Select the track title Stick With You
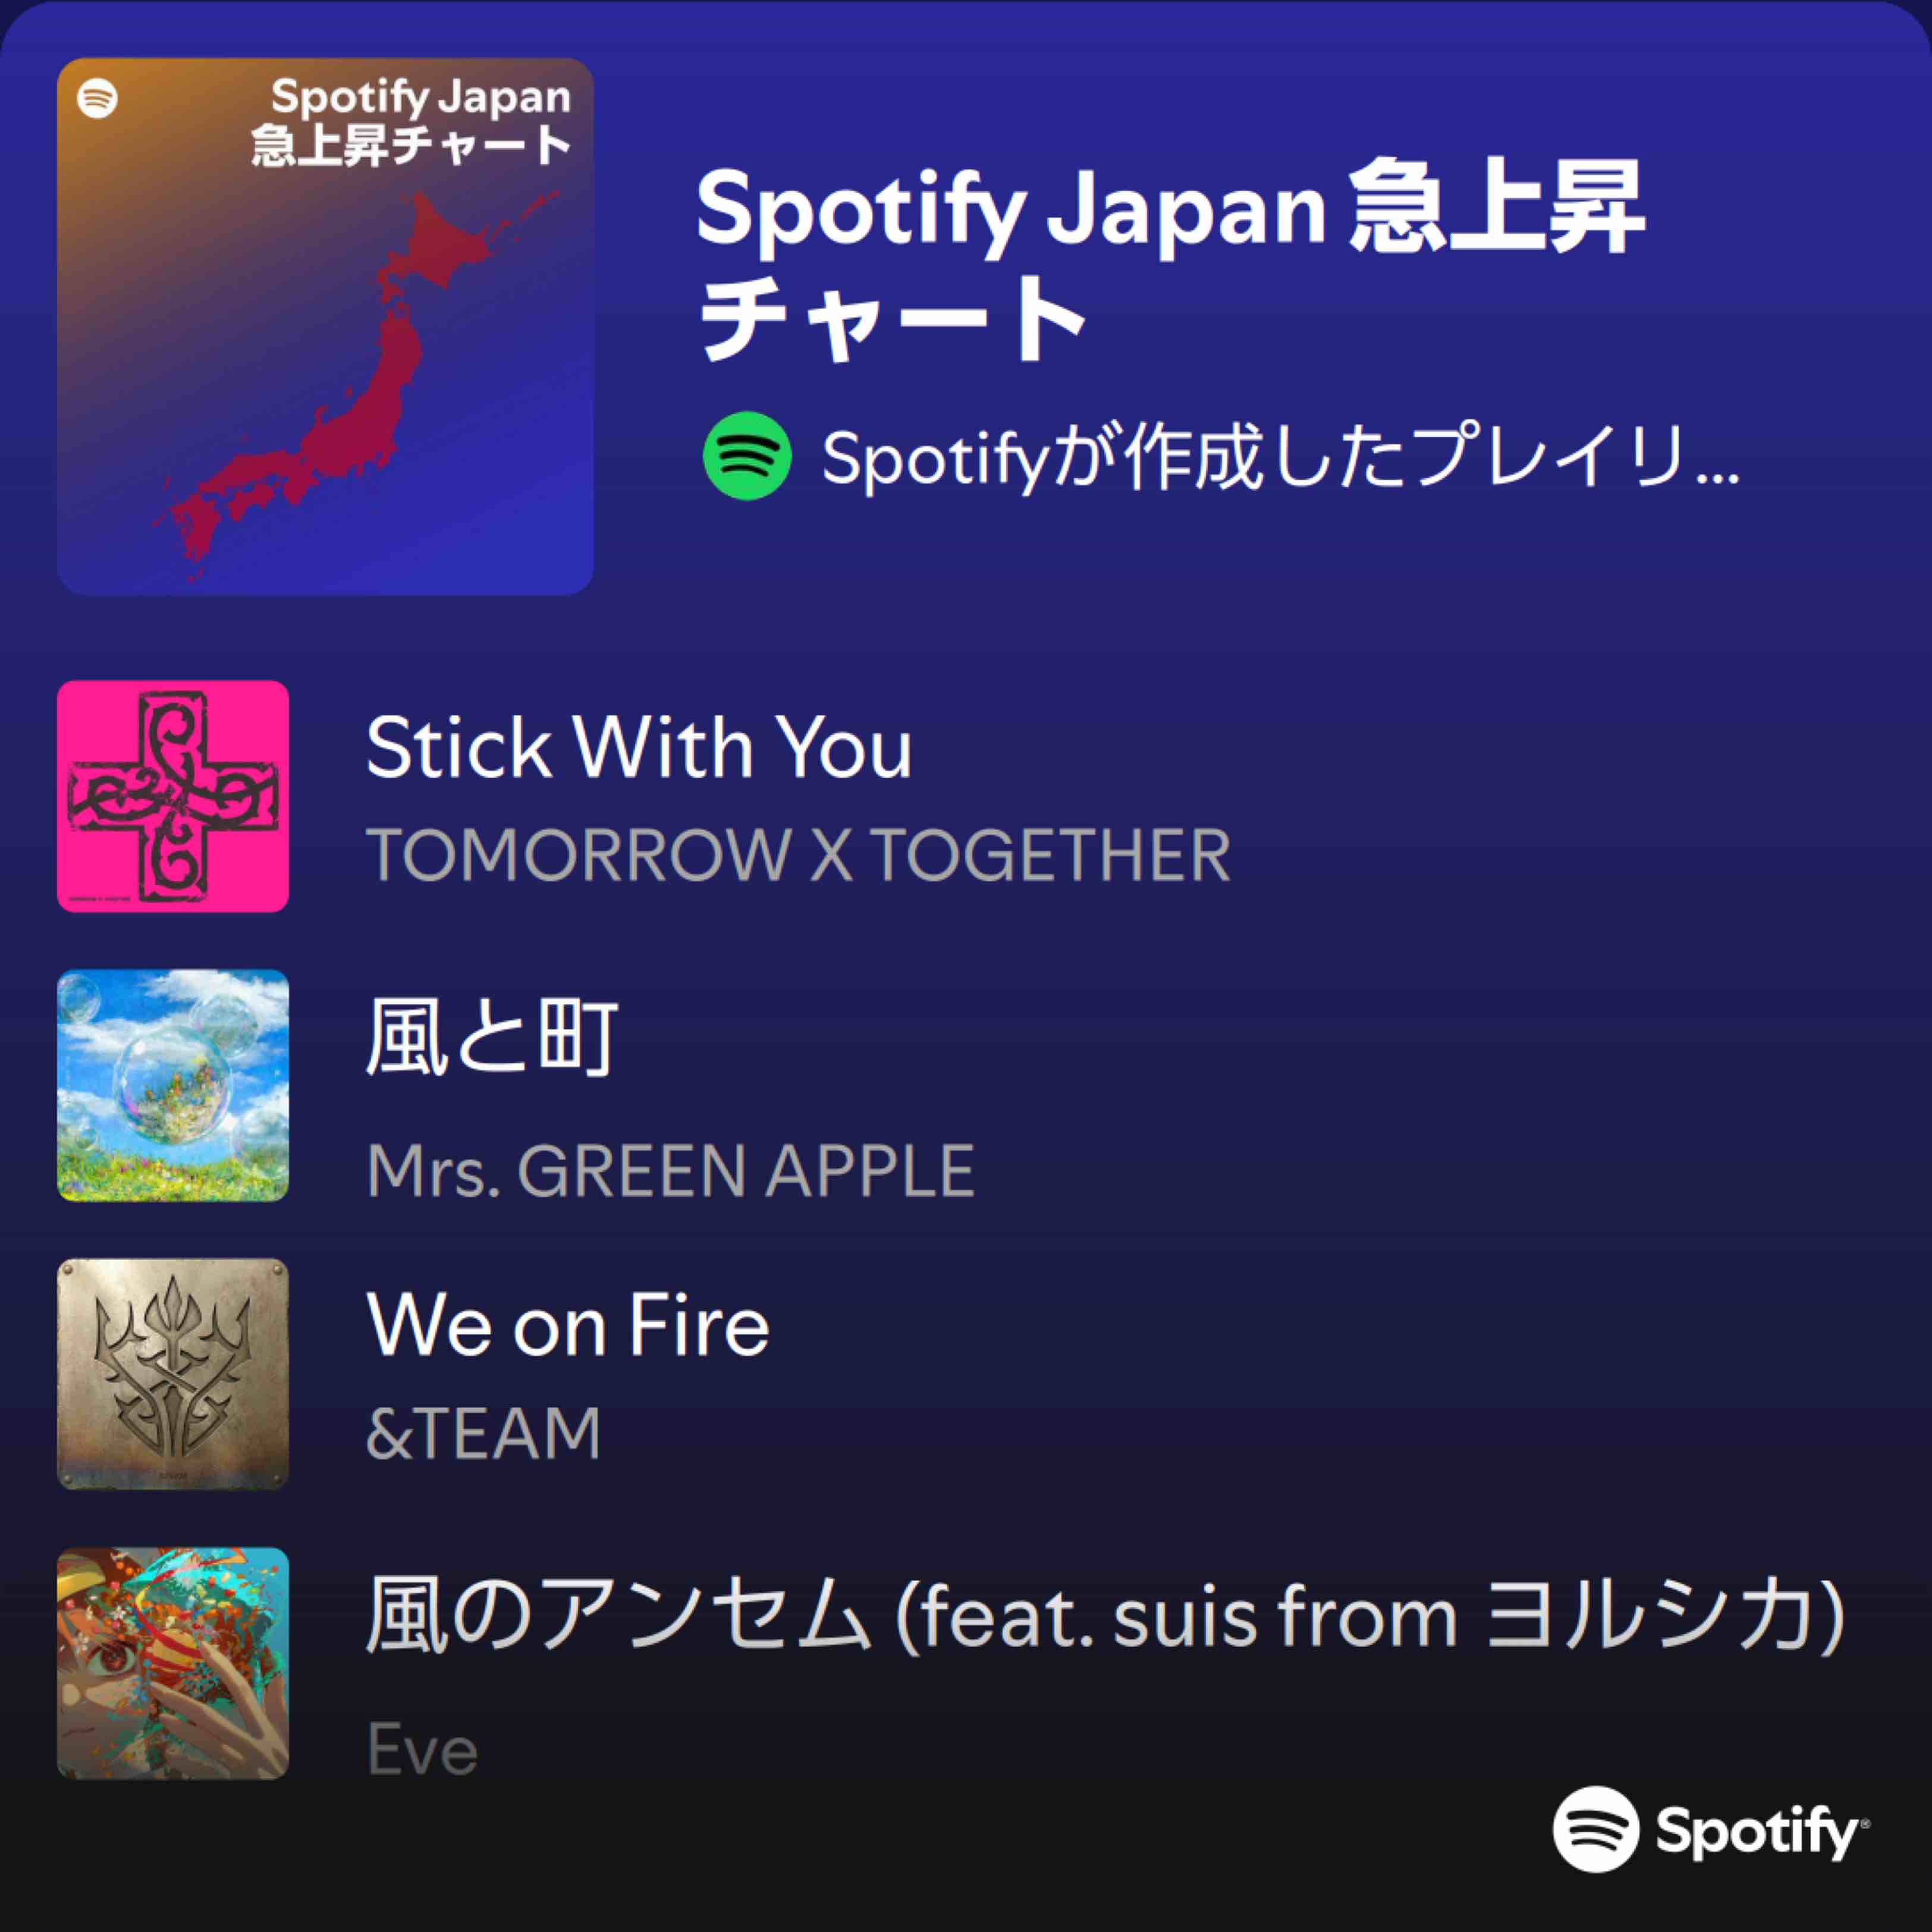 tap(639, 747)
